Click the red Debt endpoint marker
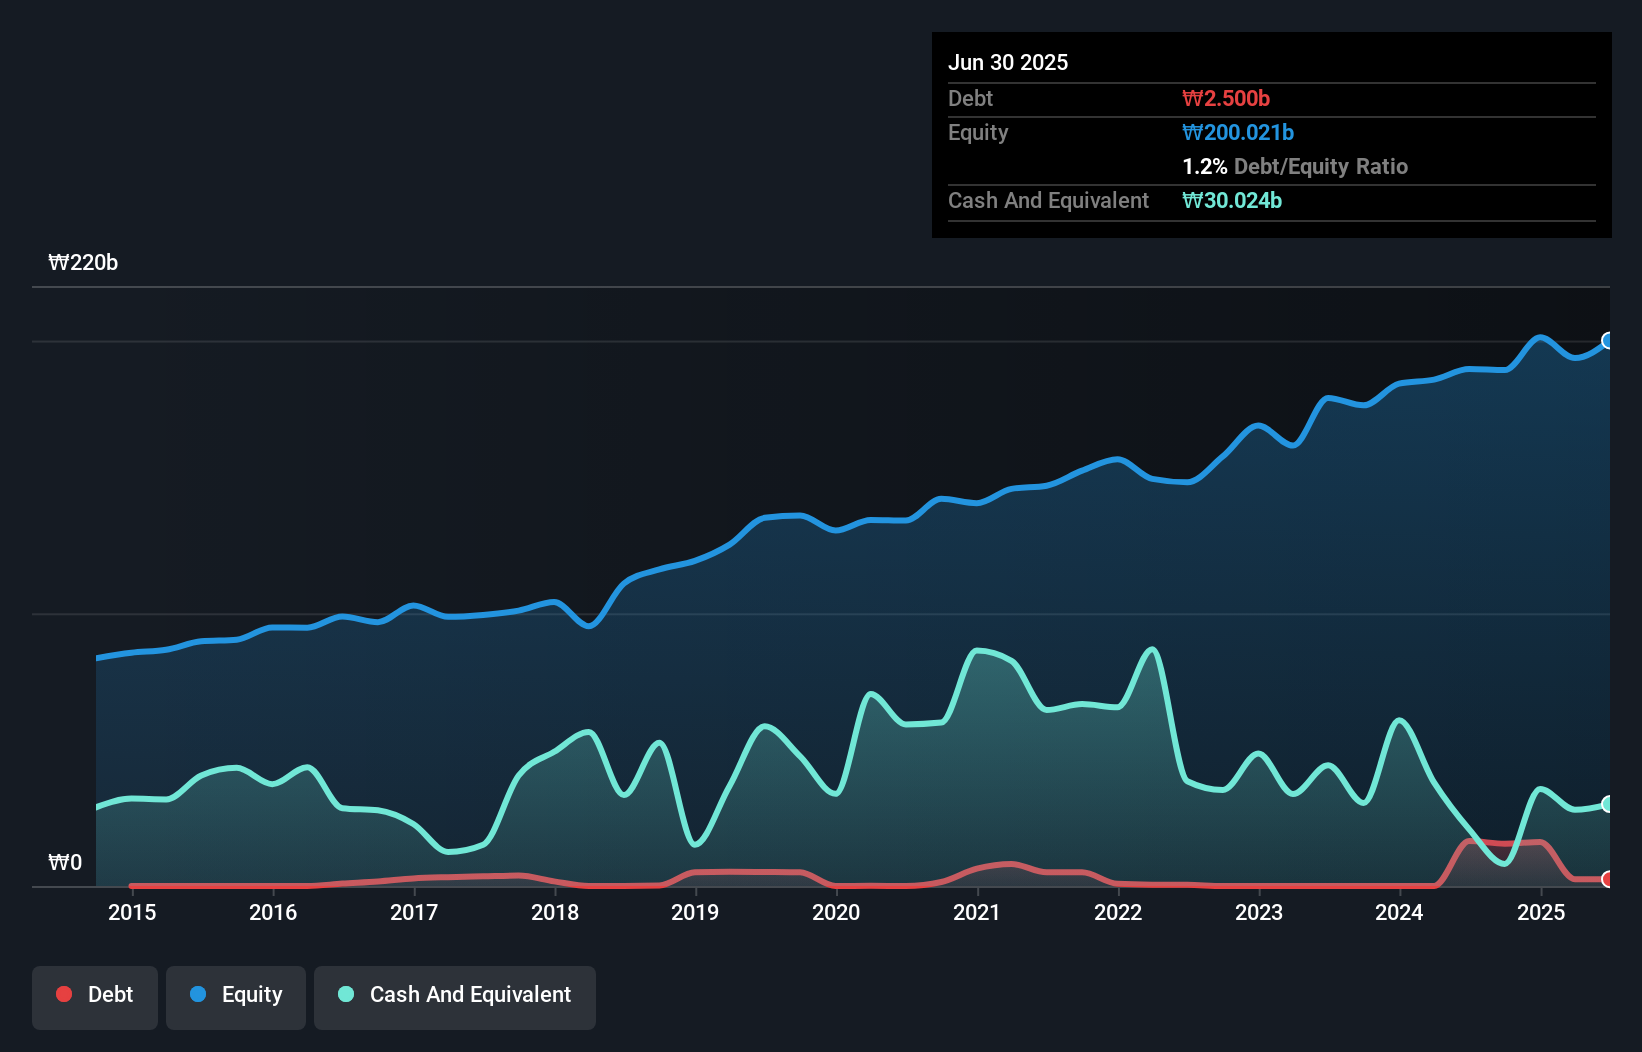Viewport: 1642px width, 1052px height. tap(1608, 879)
